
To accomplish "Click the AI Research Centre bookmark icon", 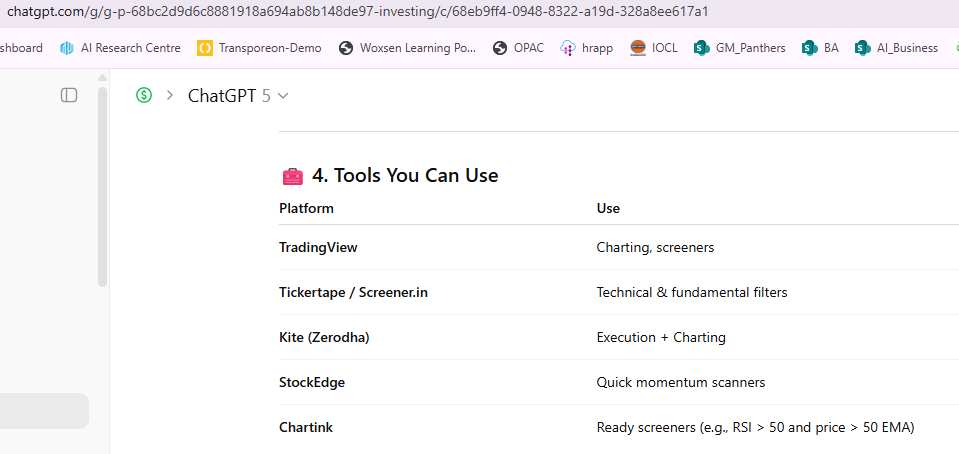I will (67, 48).
